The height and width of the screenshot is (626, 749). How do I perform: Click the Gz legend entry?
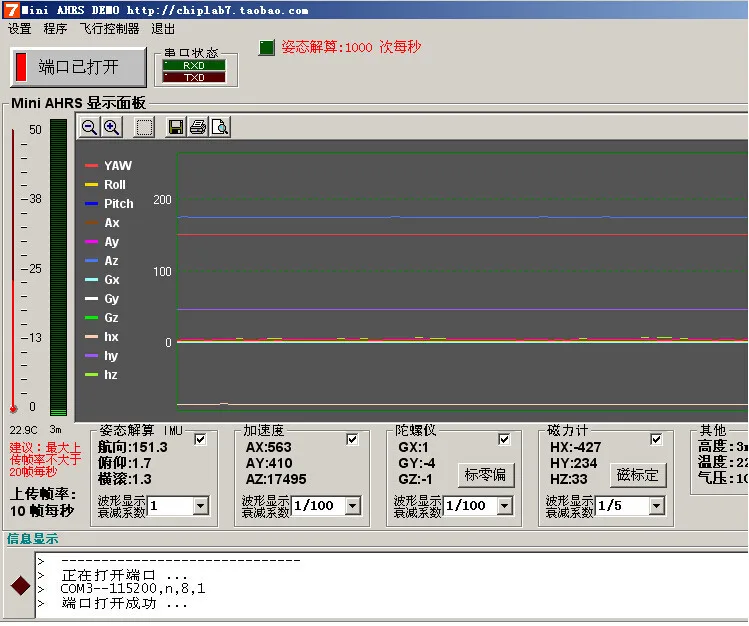point(102,318)
